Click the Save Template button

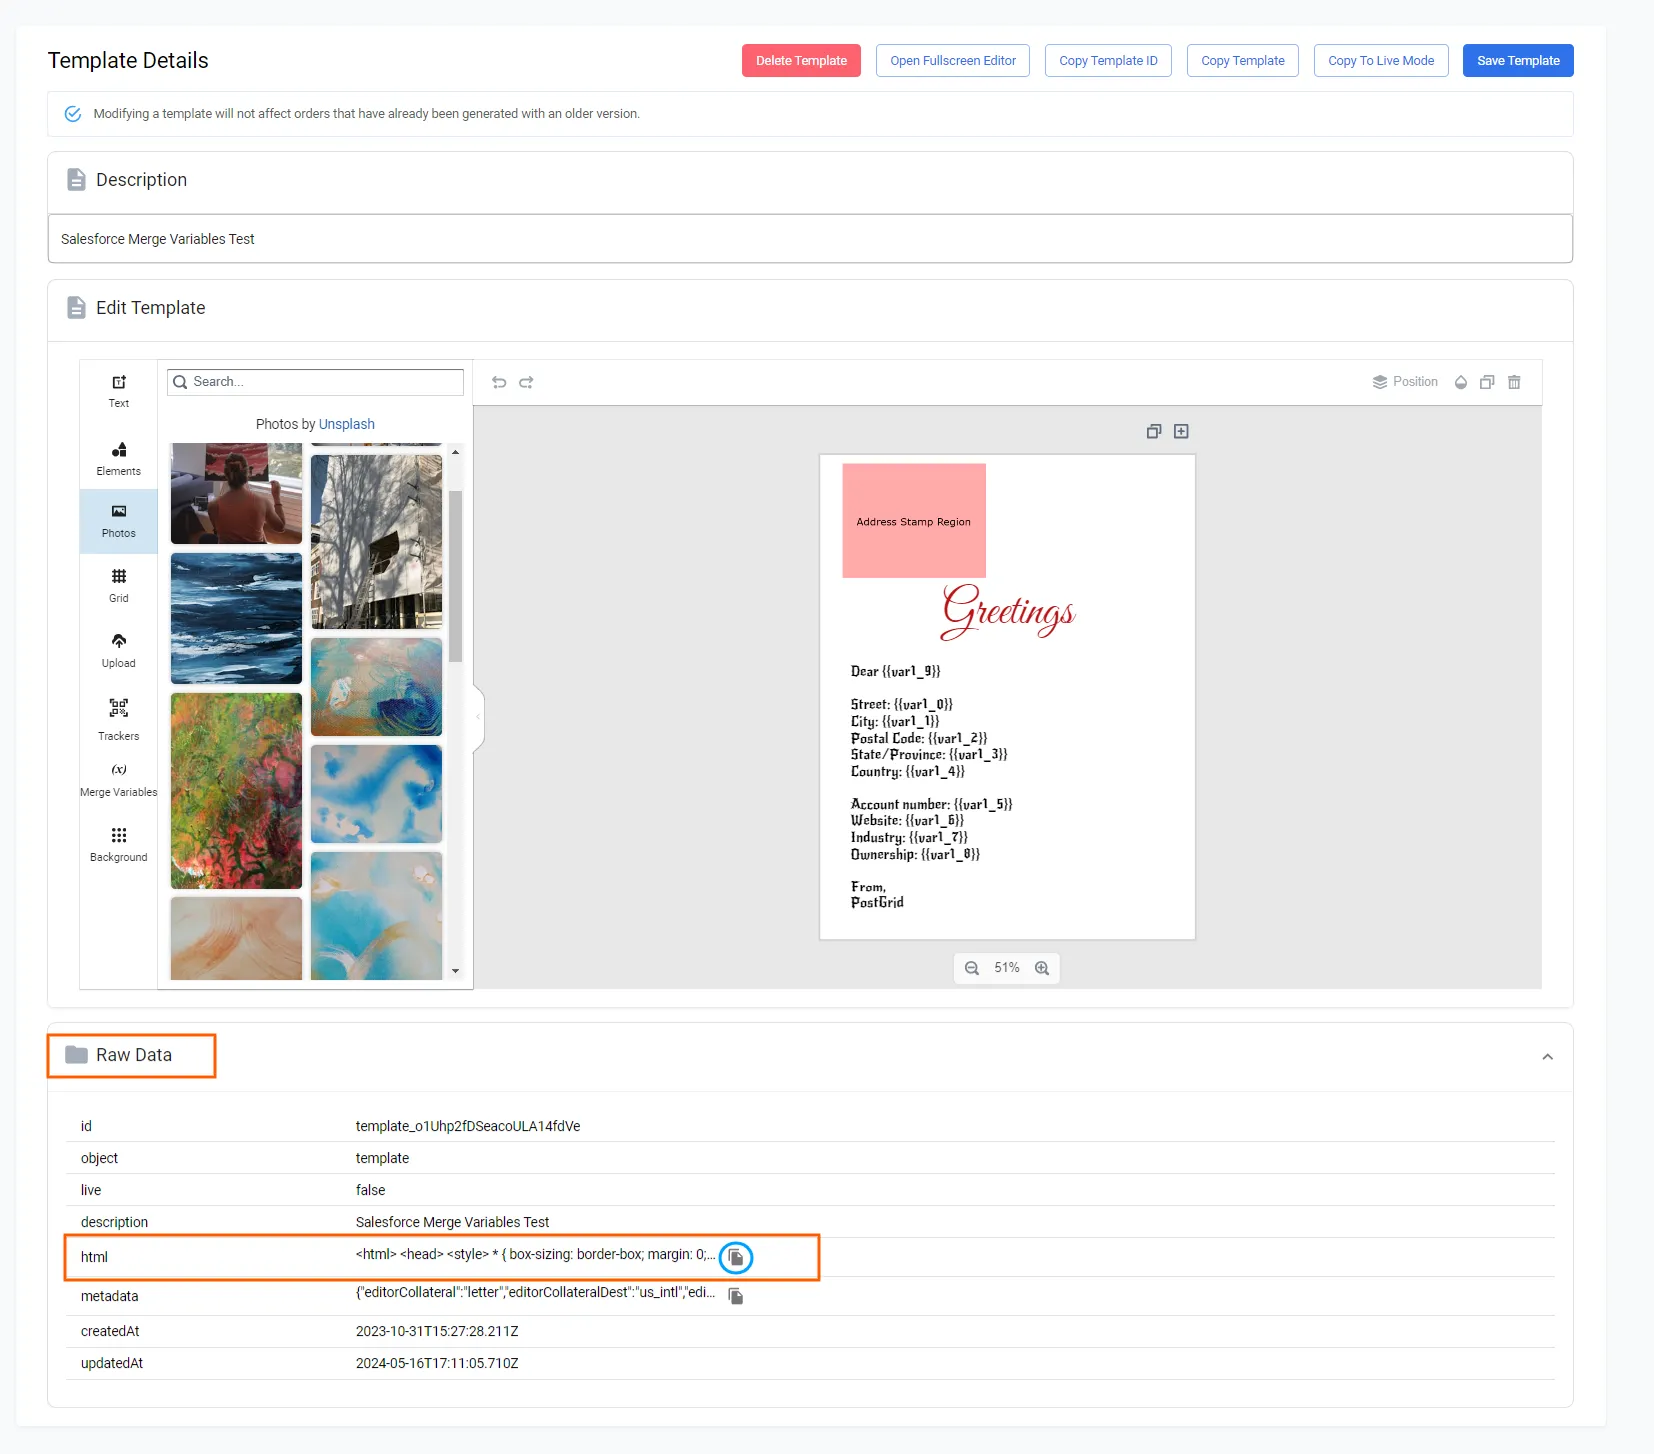1517,60
